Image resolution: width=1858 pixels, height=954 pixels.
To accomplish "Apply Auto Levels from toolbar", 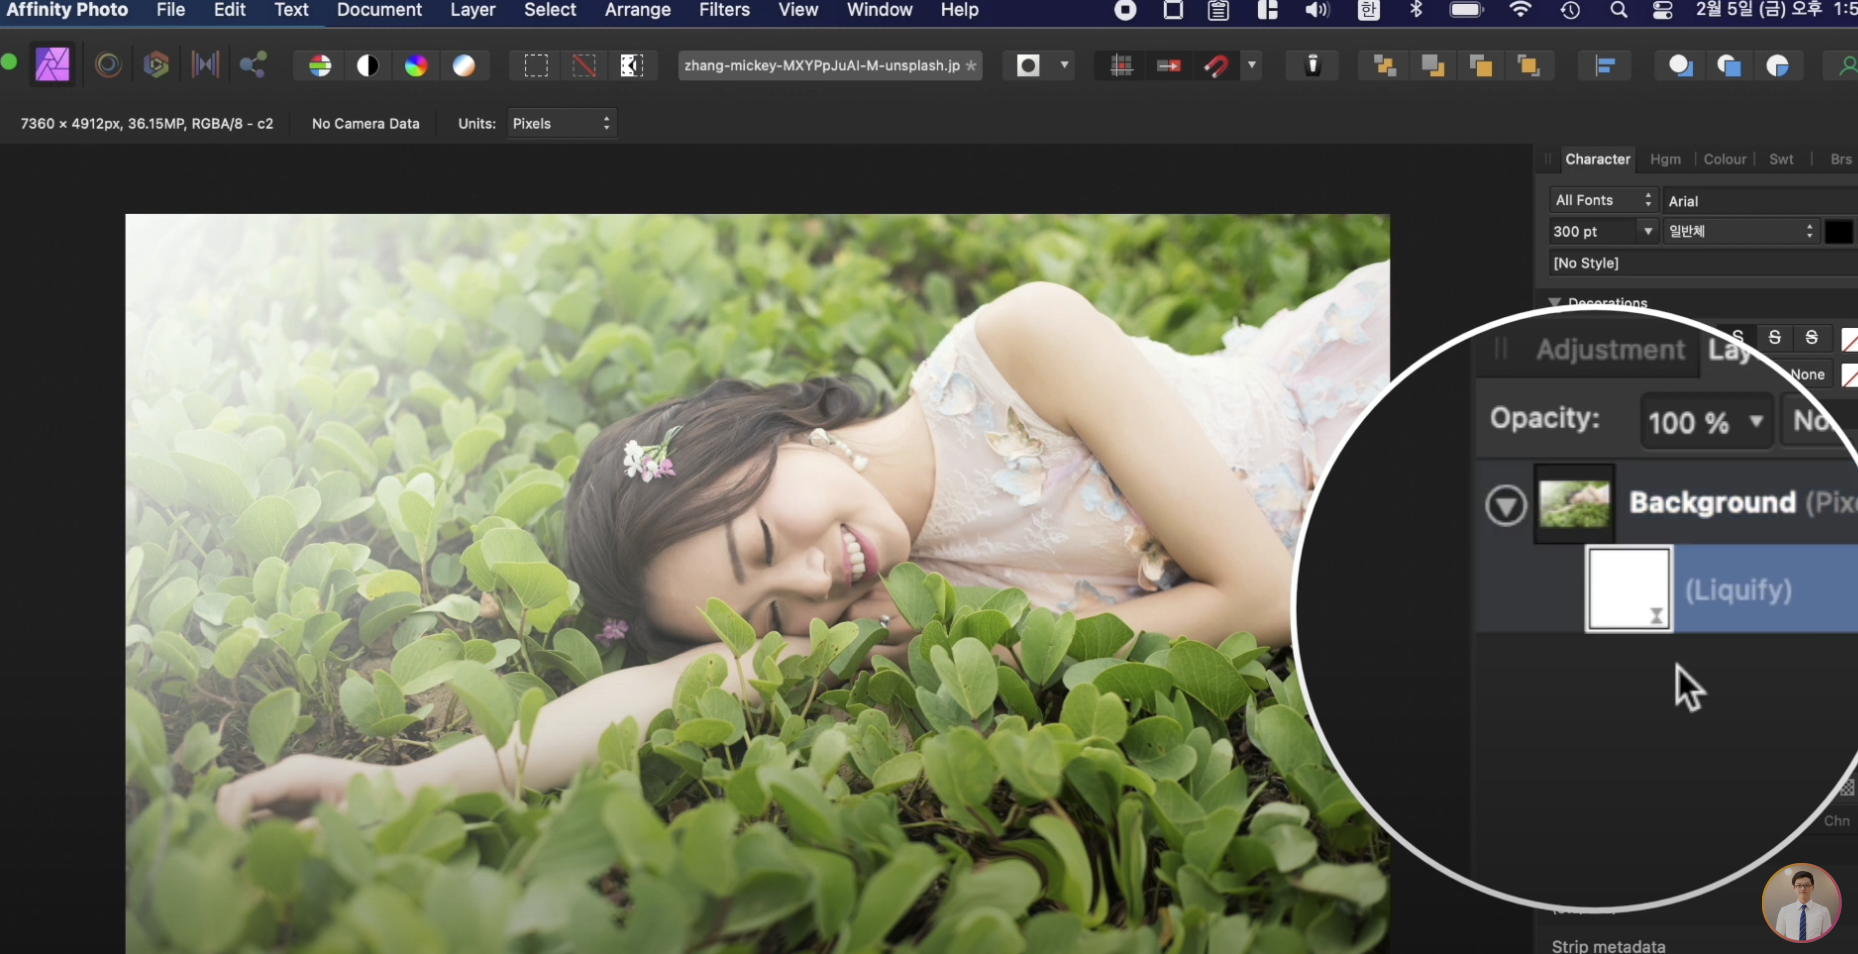I will pos(320,66).
